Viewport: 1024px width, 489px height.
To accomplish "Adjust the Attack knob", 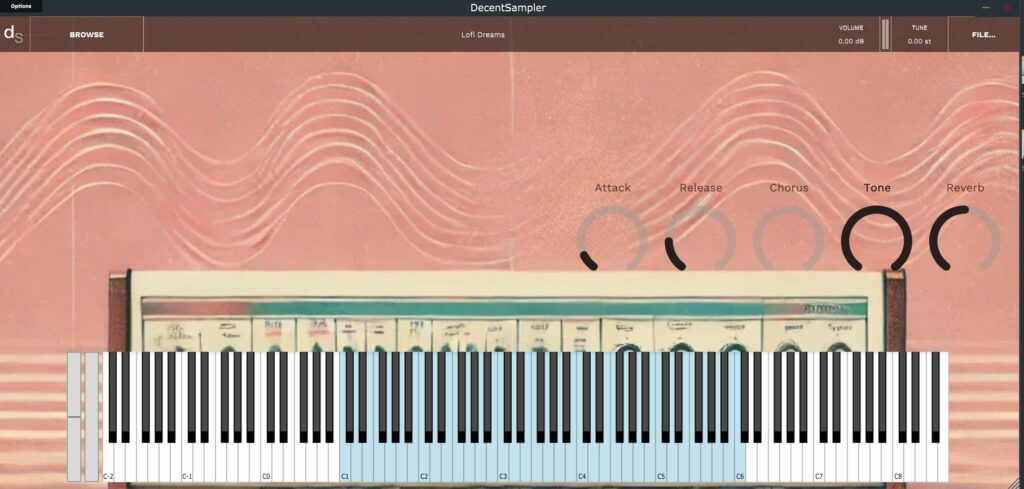I will [612, 240].
